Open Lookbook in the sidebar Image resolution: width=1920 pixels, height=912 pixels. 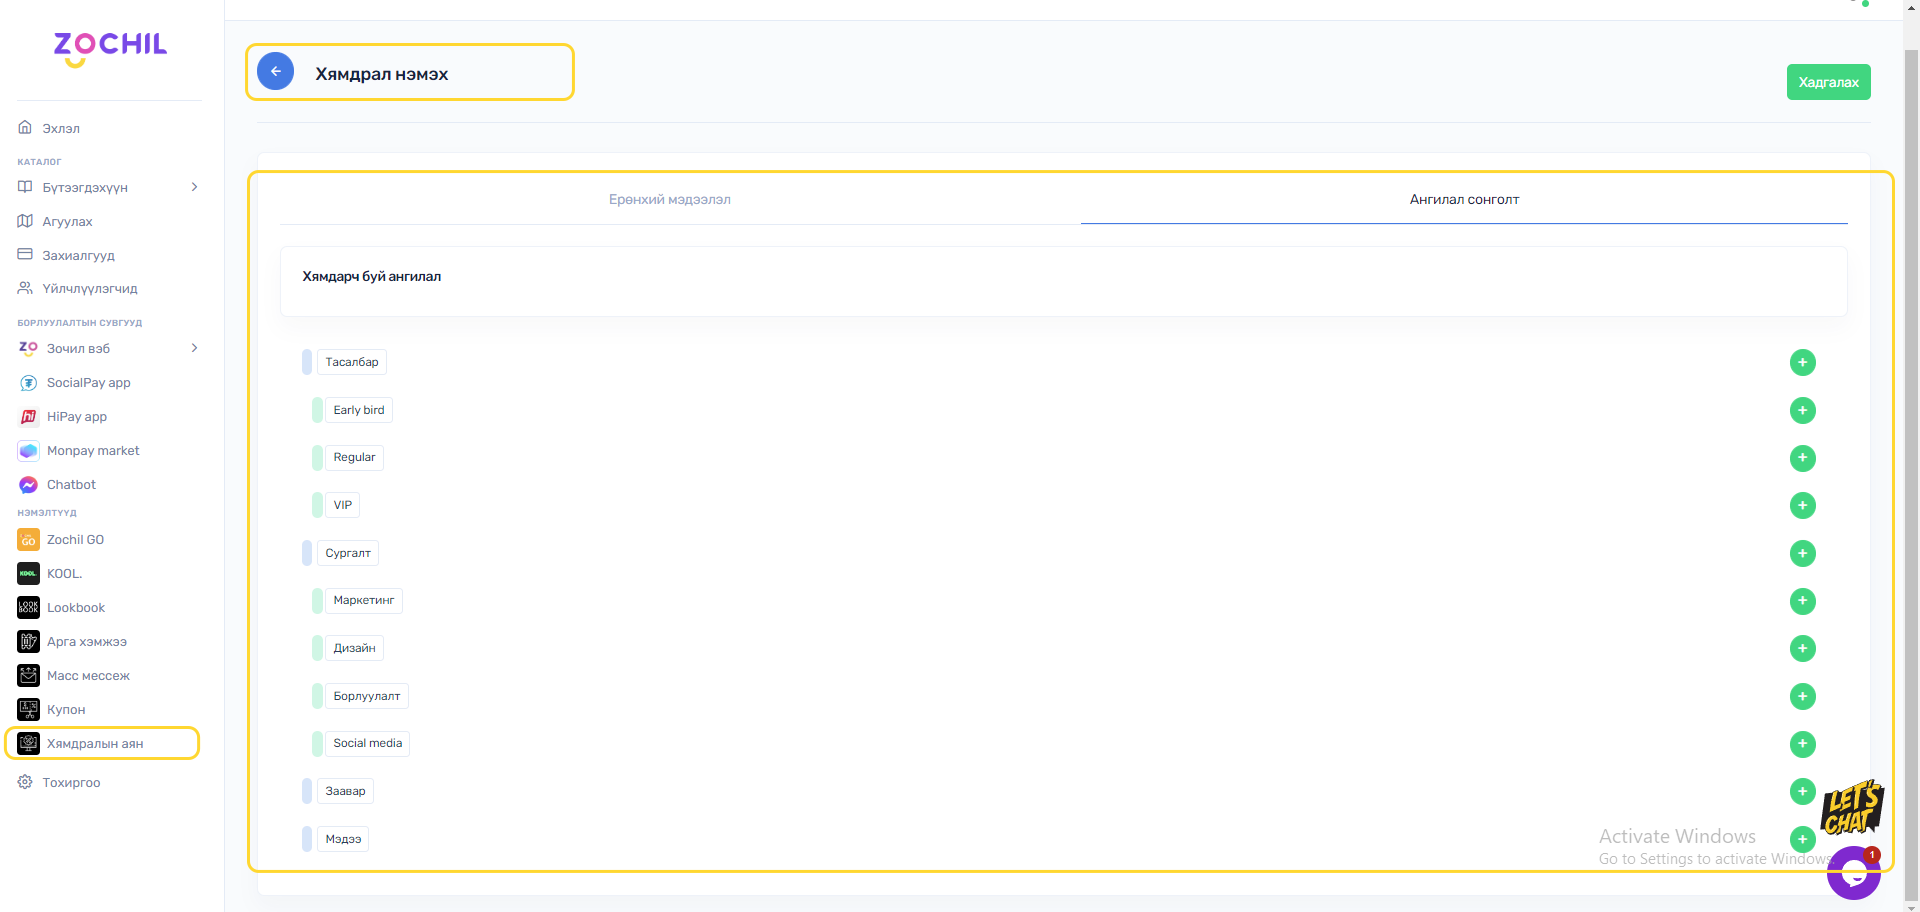click(x=75, y=608)
